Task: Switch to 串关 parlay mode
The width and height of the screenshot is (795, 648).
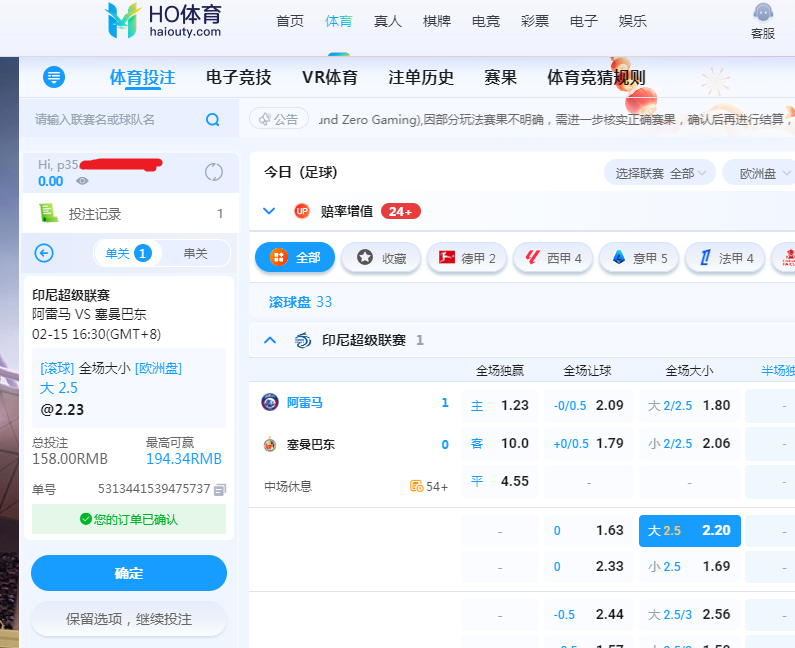Action: [x=195, y=253]
